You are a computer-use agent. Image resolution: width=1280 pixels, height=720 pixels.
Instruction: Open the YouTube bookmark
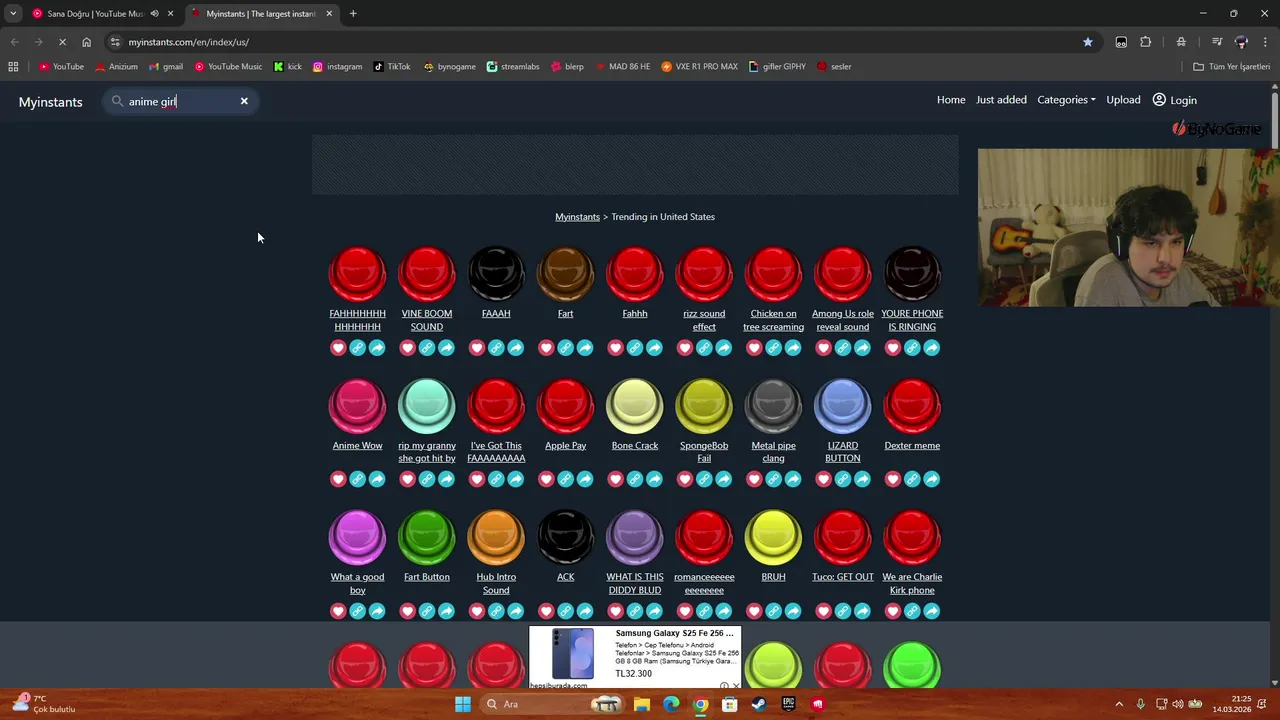(61, 67)
